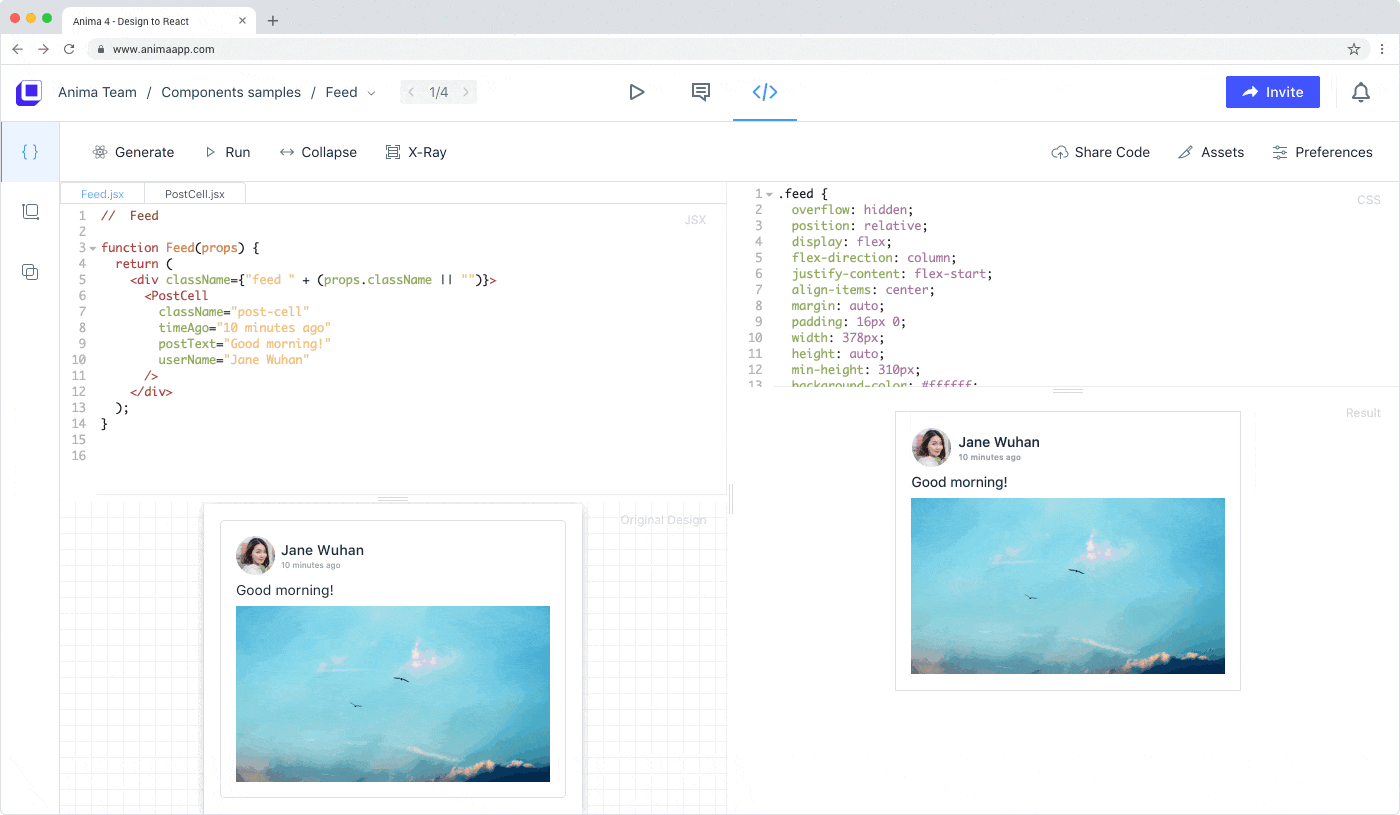The height and width of the screenshot is (815, 1400).
Task: Open the Feed dropdown in the breadcrumb
Action: pos(370,92)
